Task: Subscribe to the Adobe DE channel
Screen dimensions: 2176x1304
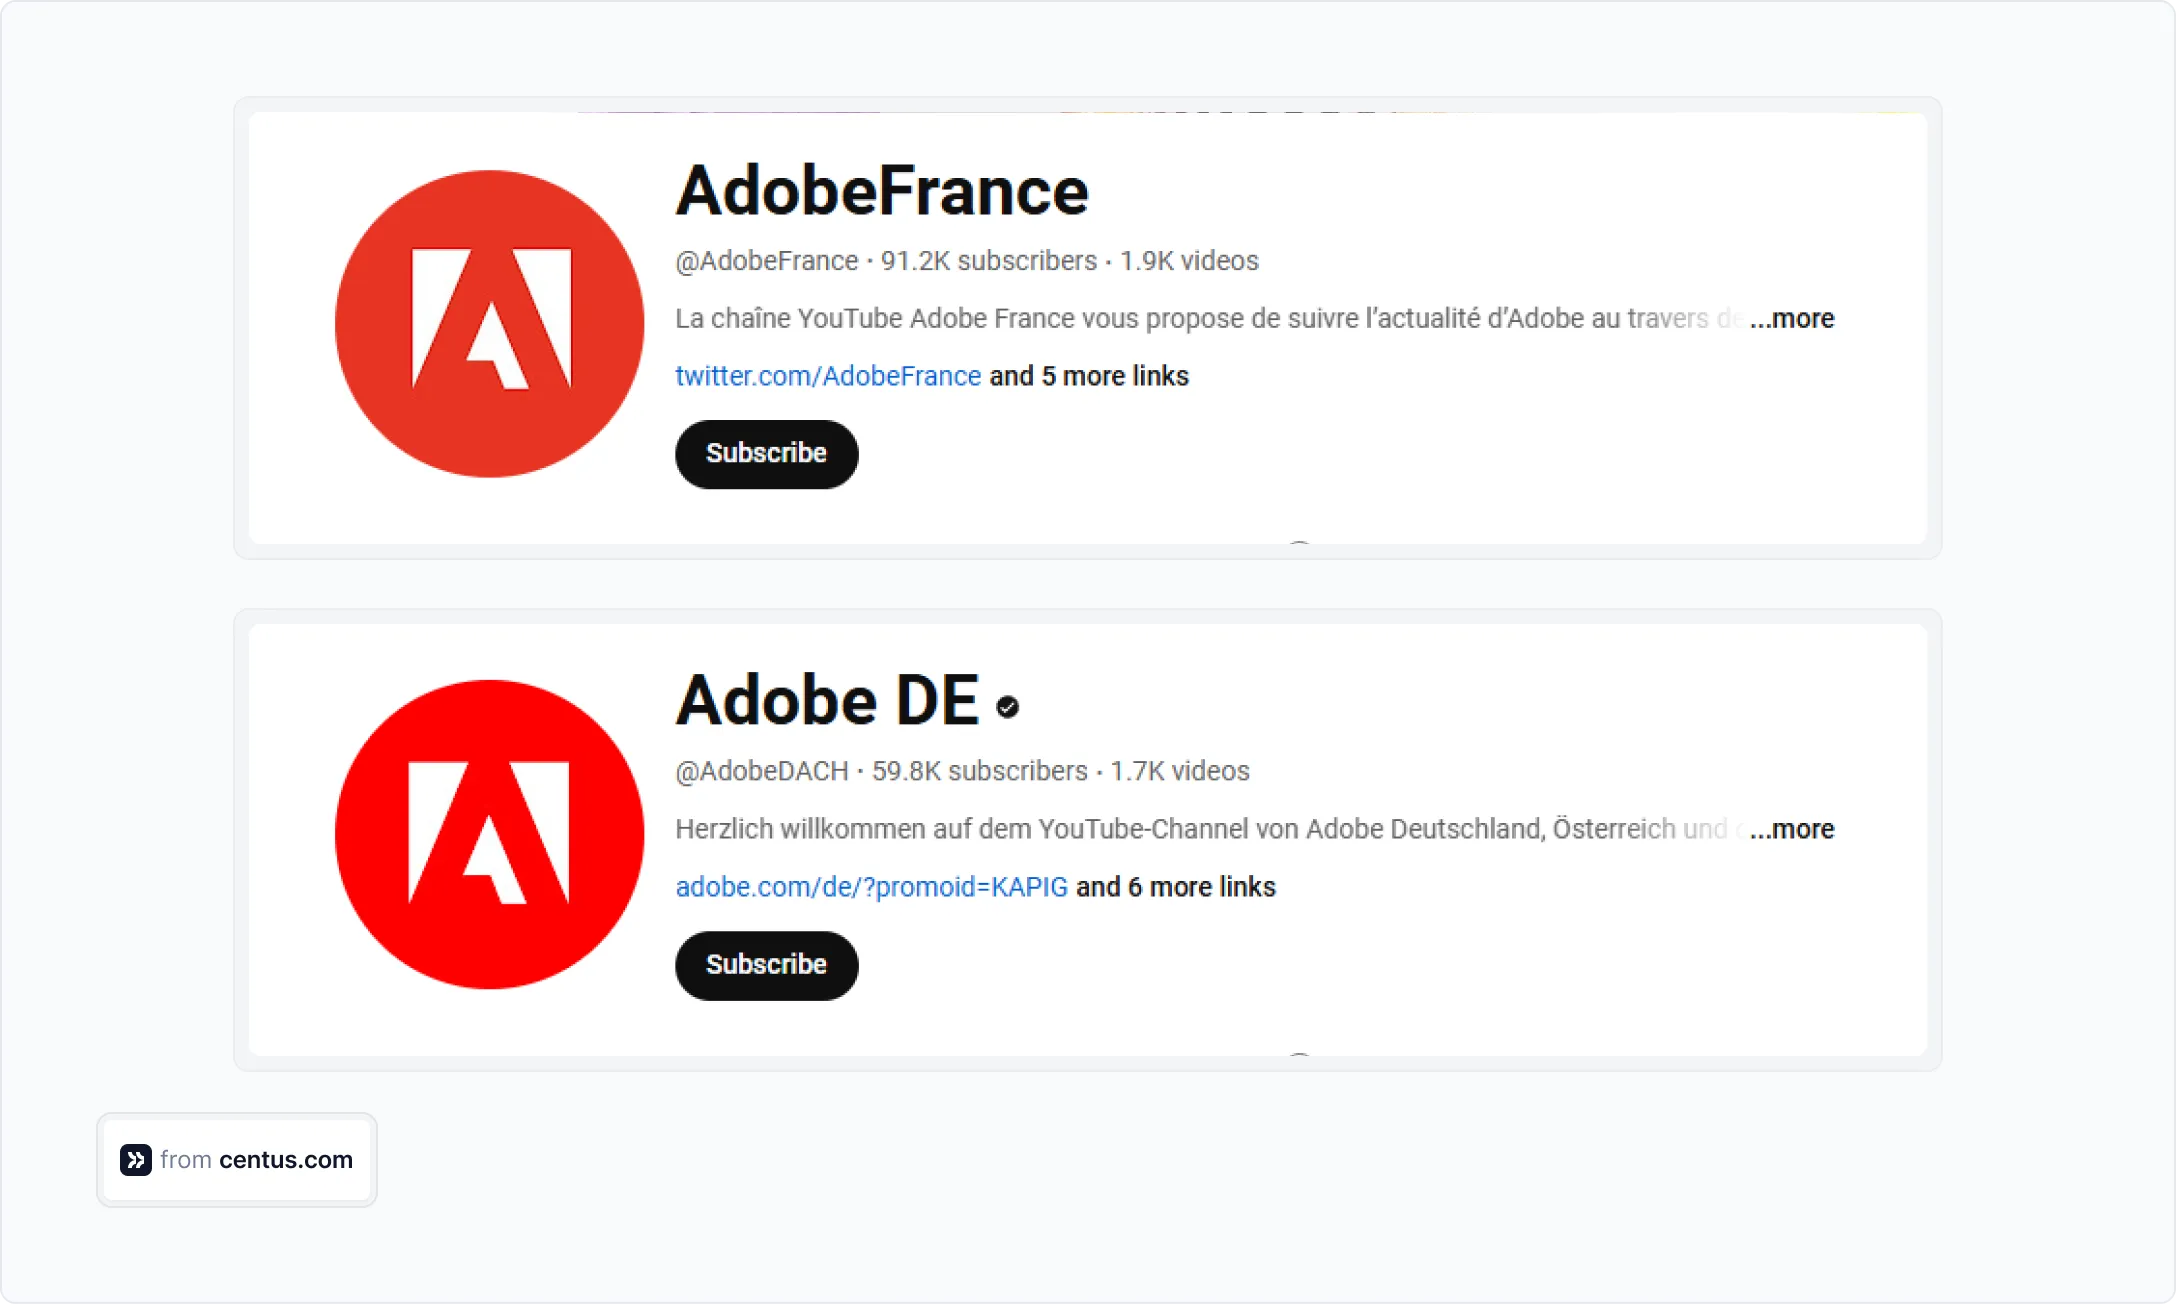Action: point(766,965)
